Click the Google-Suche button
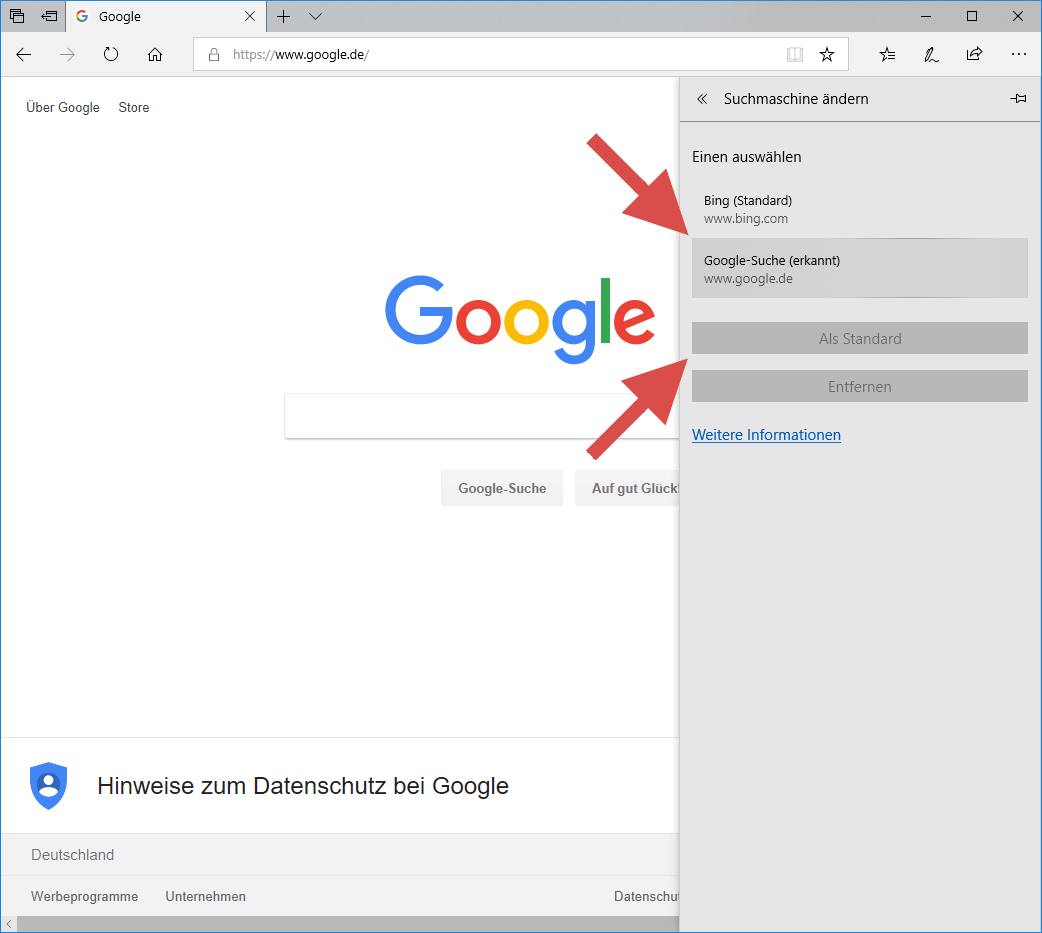The image size is (1042, 933). (x=502, y=488)
